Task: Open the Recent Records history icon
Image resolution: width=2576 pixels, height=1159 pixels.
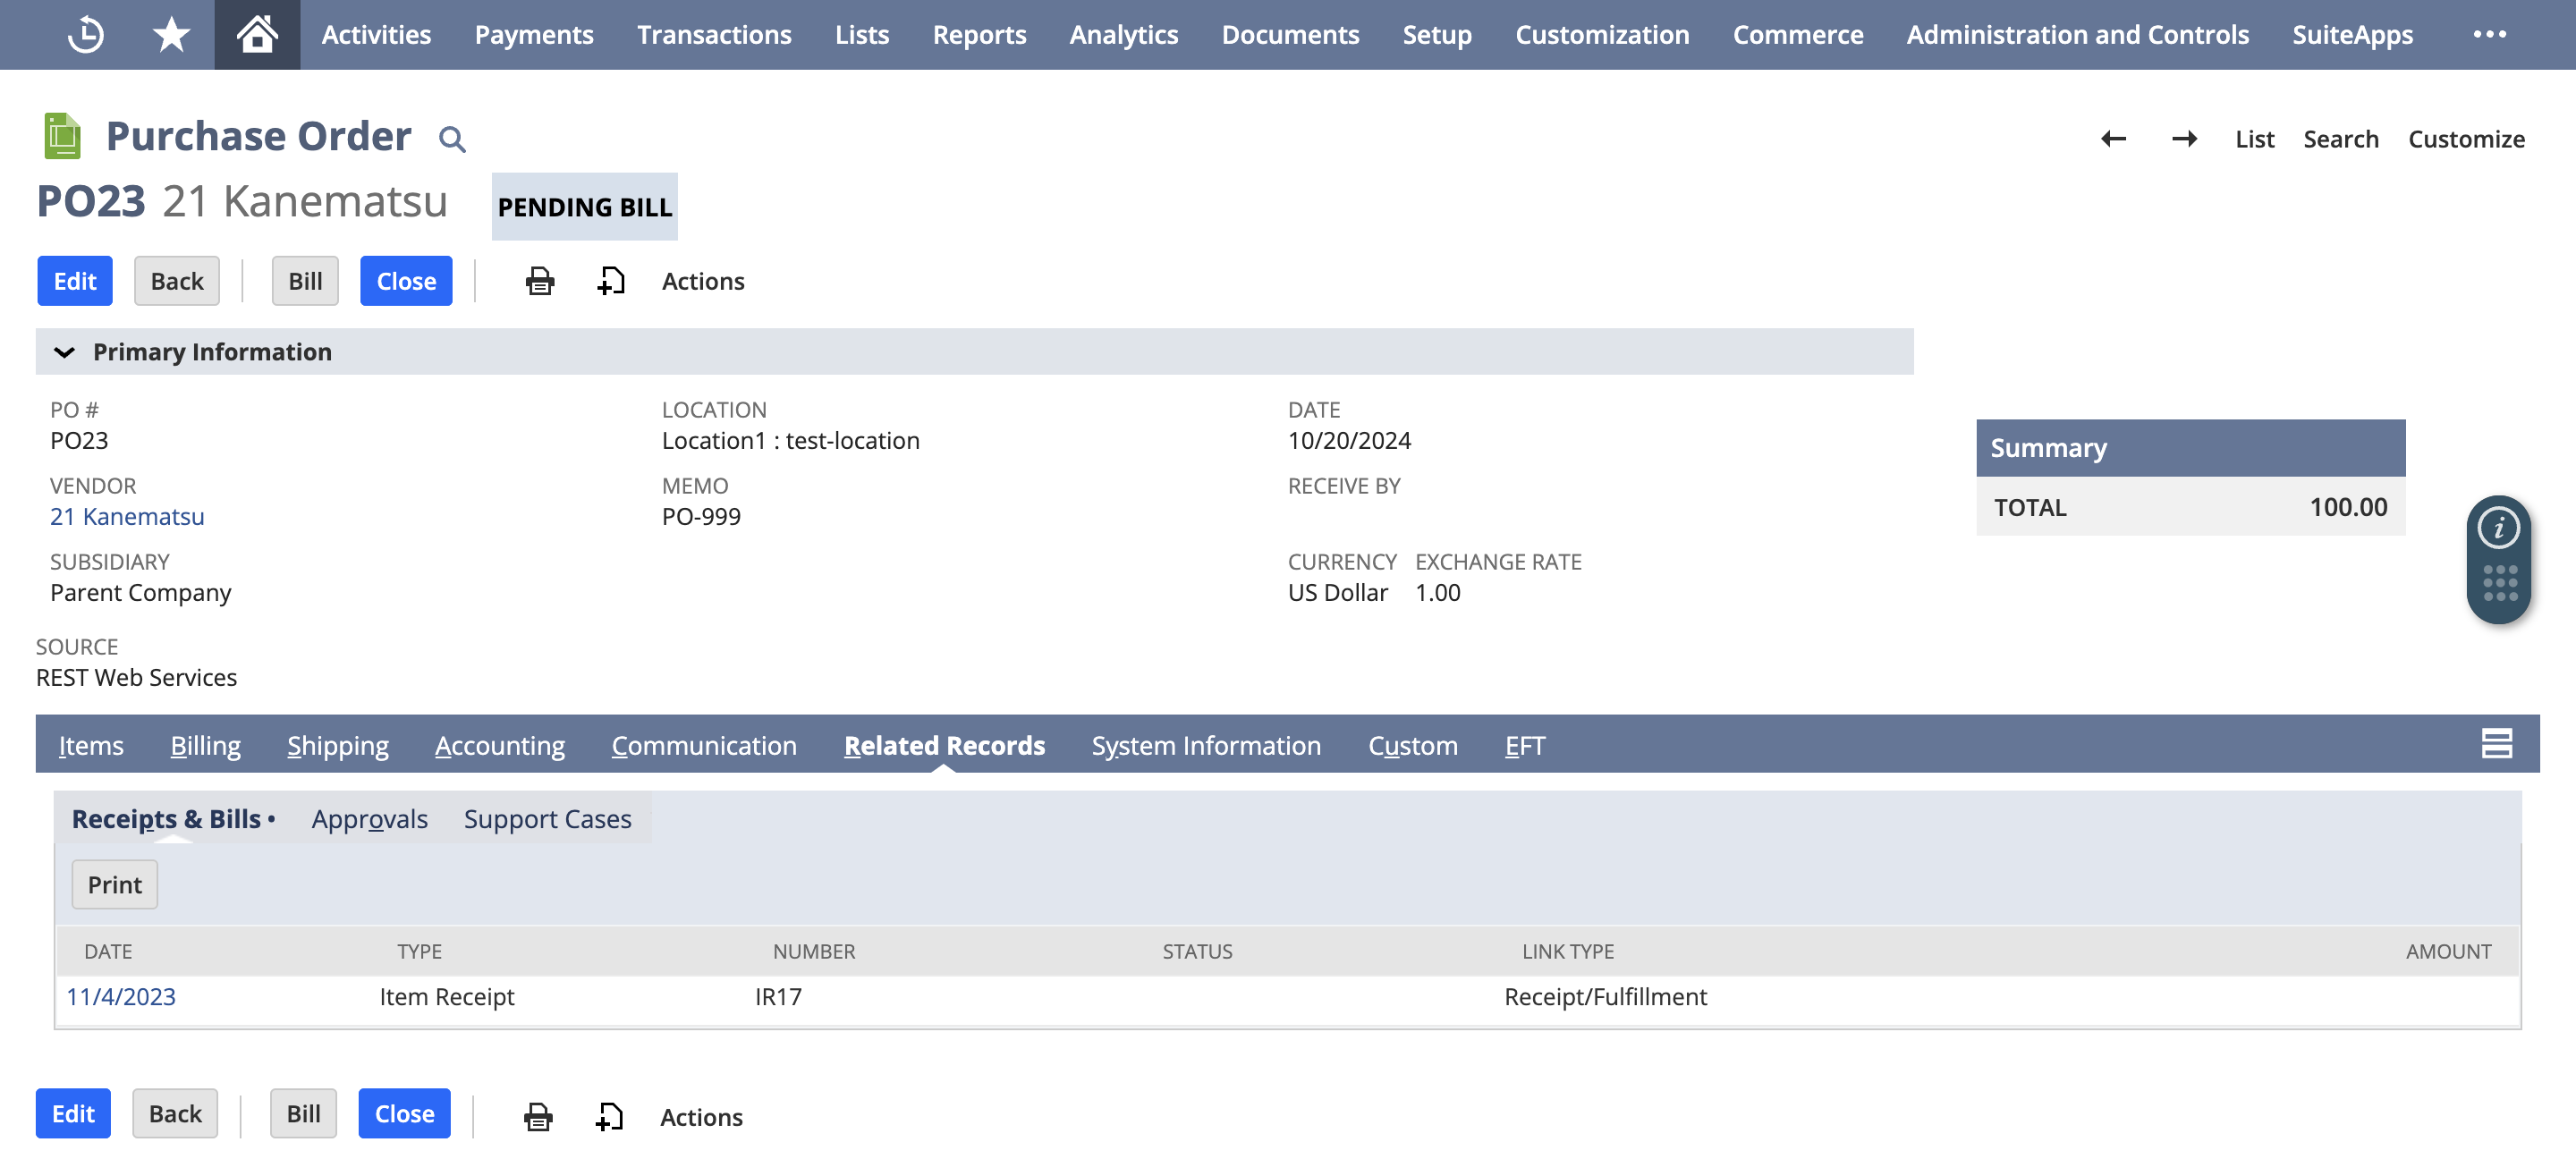Action: coord(85,35)
